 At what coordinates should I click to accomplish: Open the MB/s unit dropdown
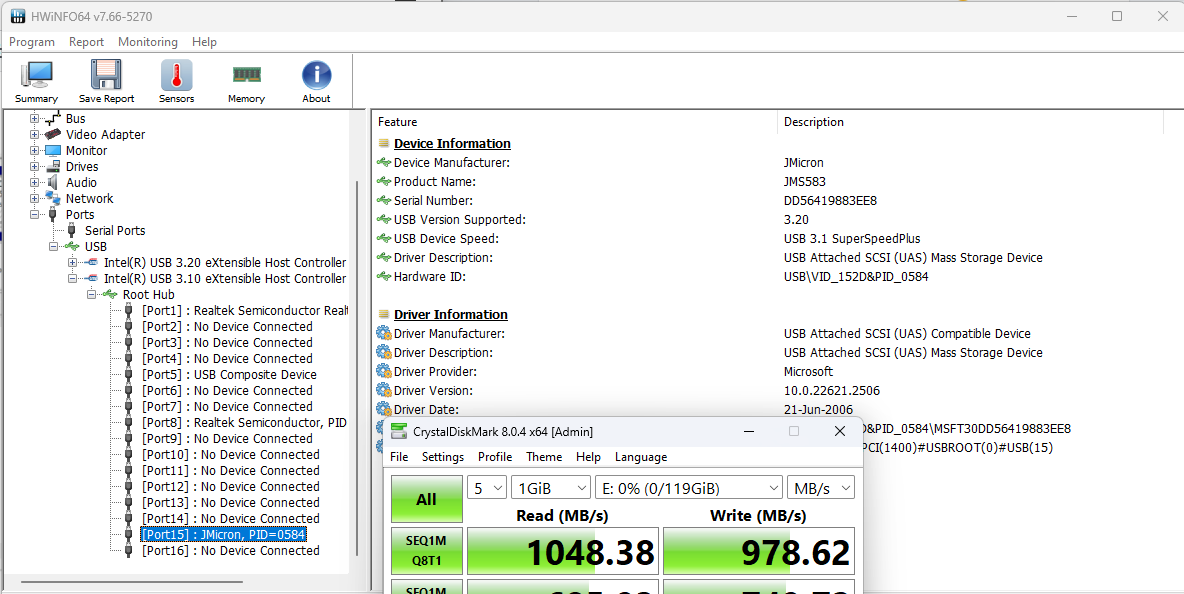(x=821, y=488)
